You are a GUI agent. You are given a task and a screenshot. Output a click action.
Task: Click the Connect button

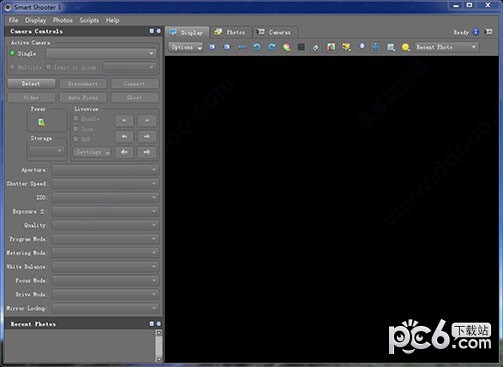tap(134, 84)
